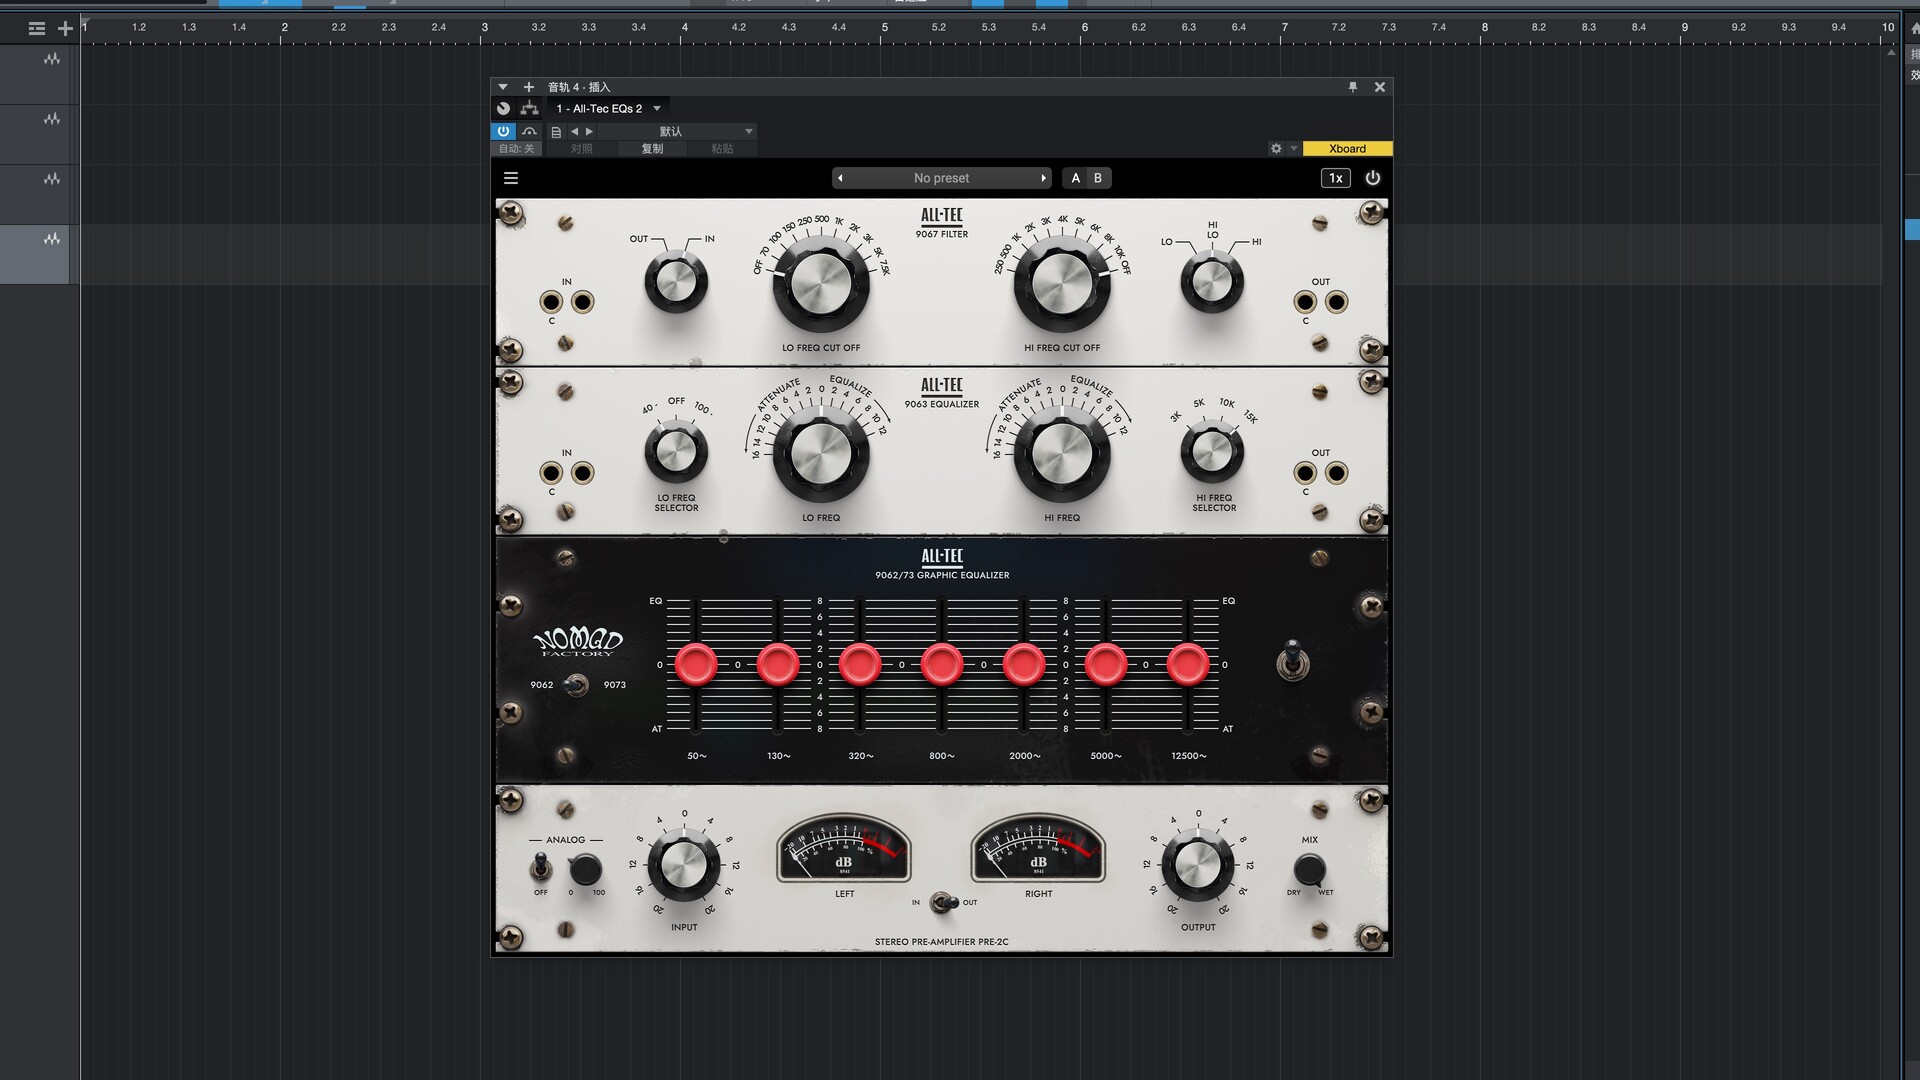Click the OUTPUT gain knob

pyautogui.click(x=1198, y=866)
